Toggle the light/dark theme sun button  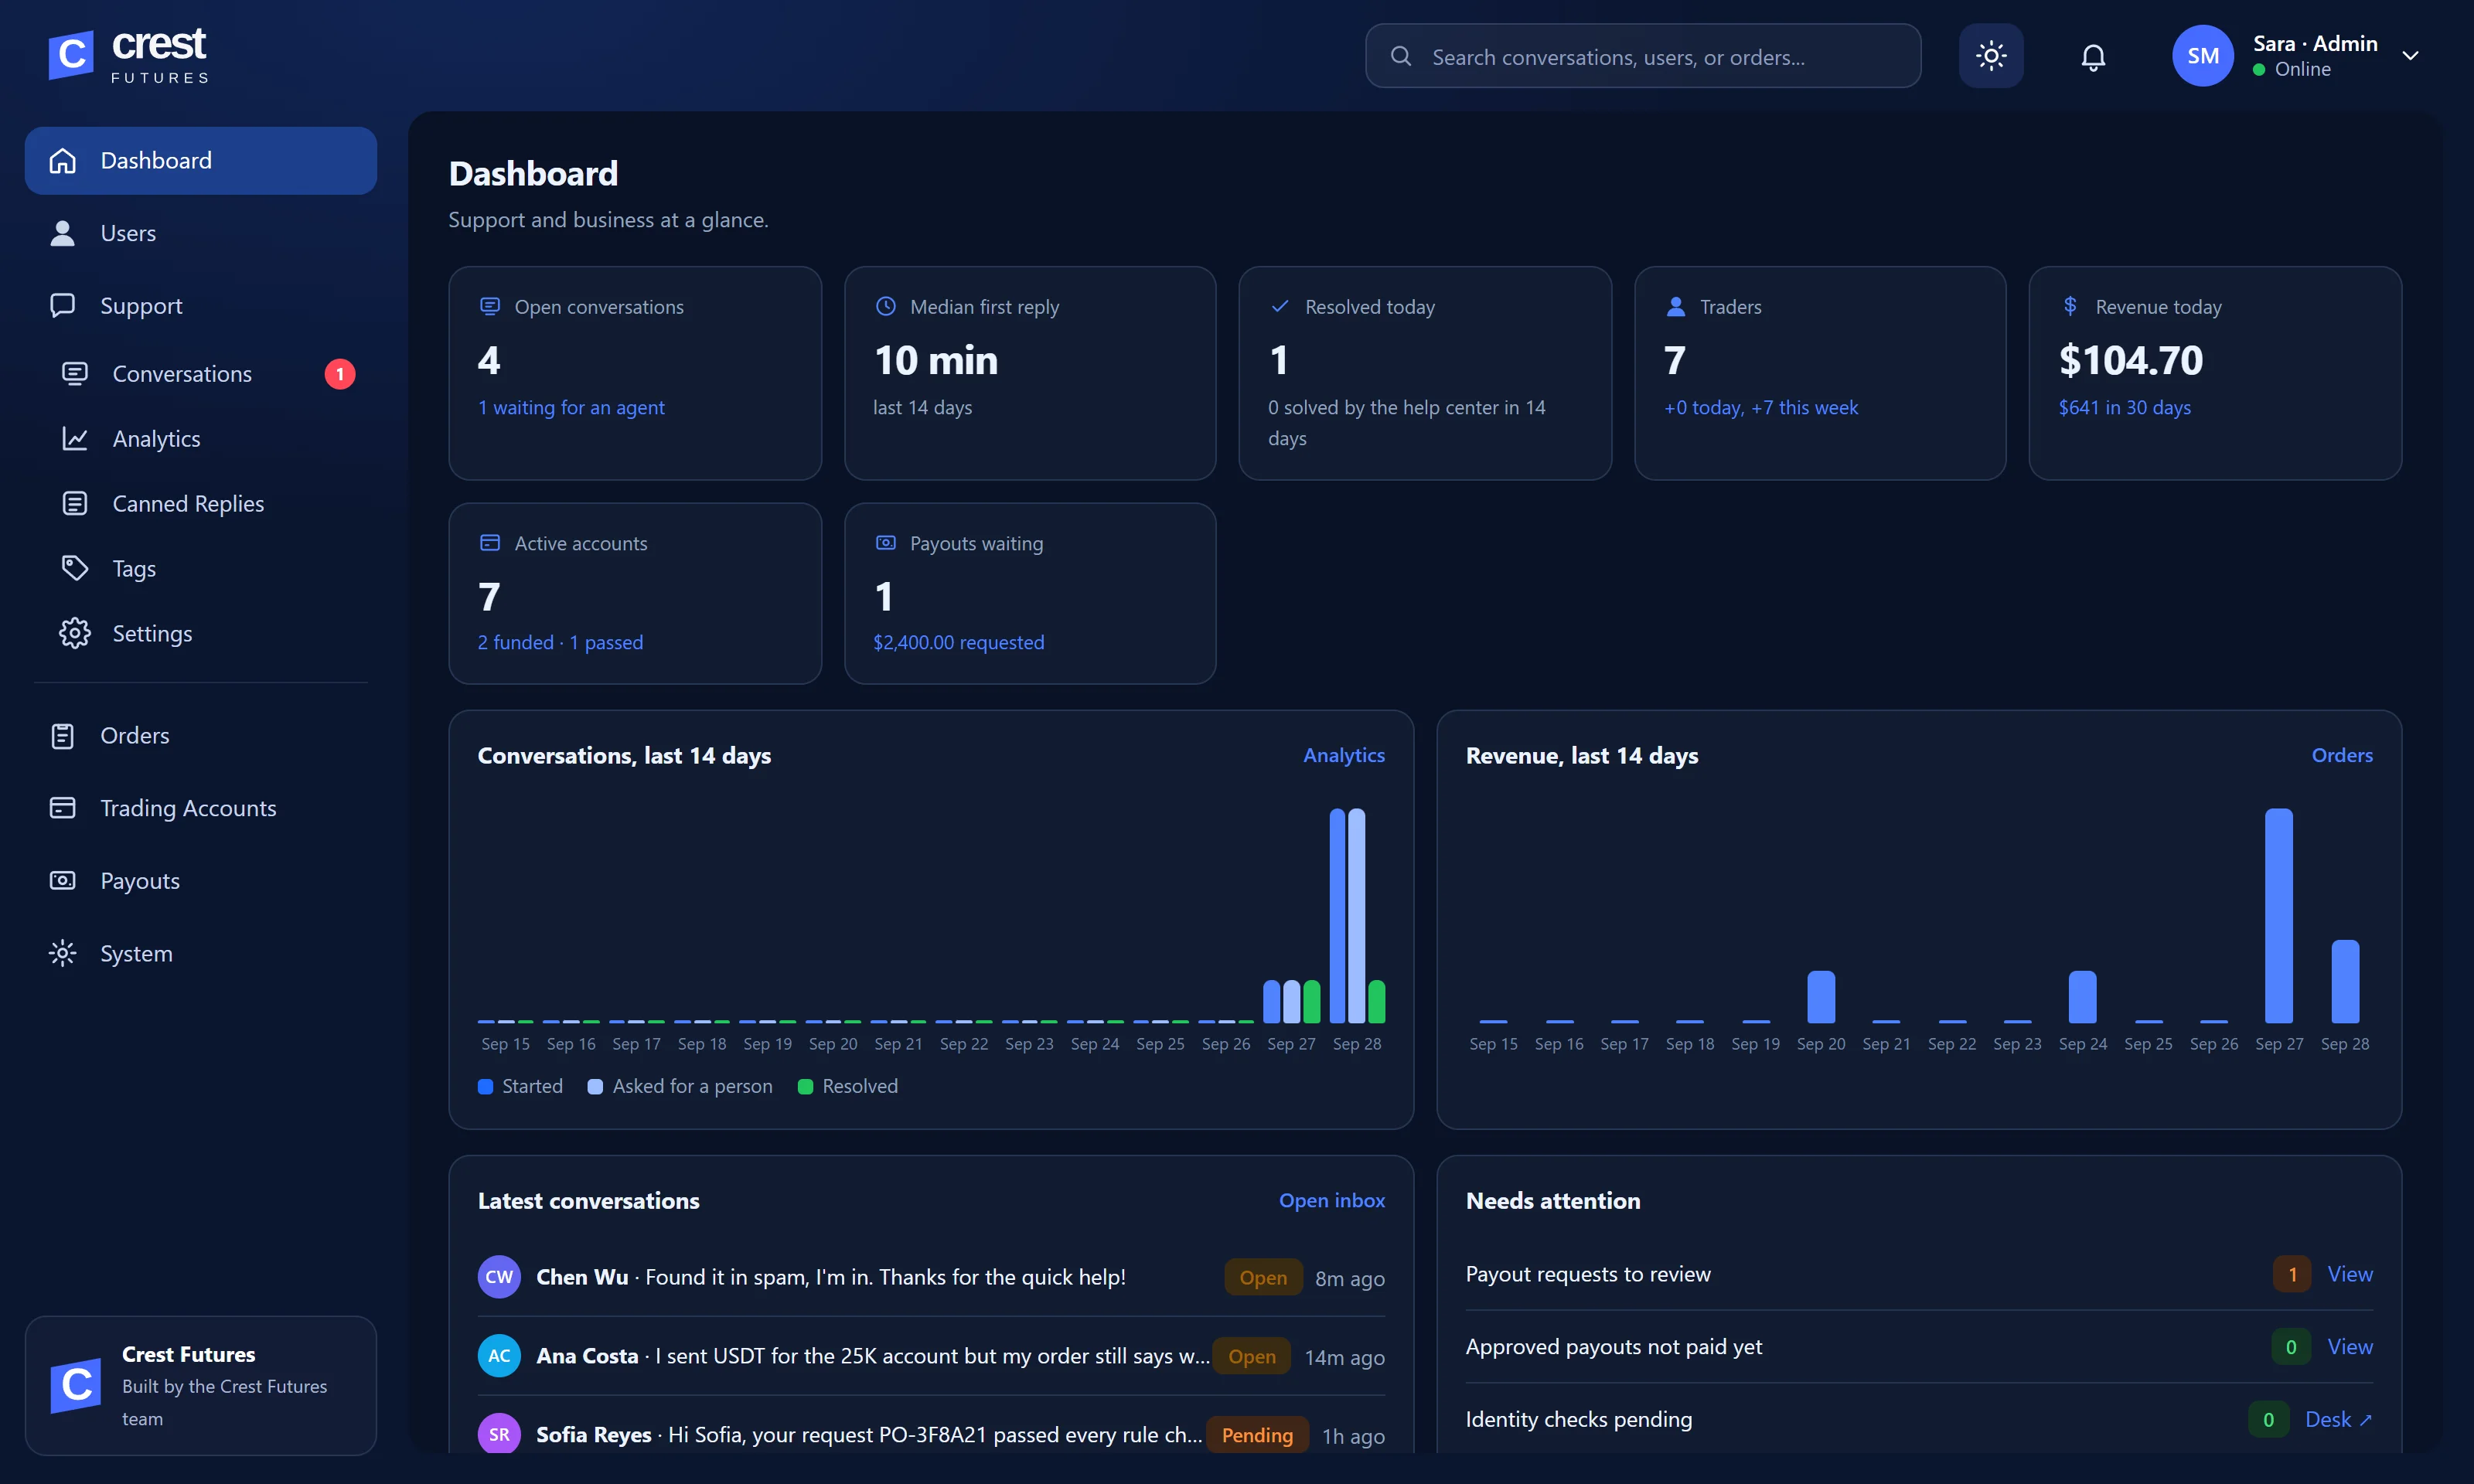pyautogui.click(x=1990, y=56)
